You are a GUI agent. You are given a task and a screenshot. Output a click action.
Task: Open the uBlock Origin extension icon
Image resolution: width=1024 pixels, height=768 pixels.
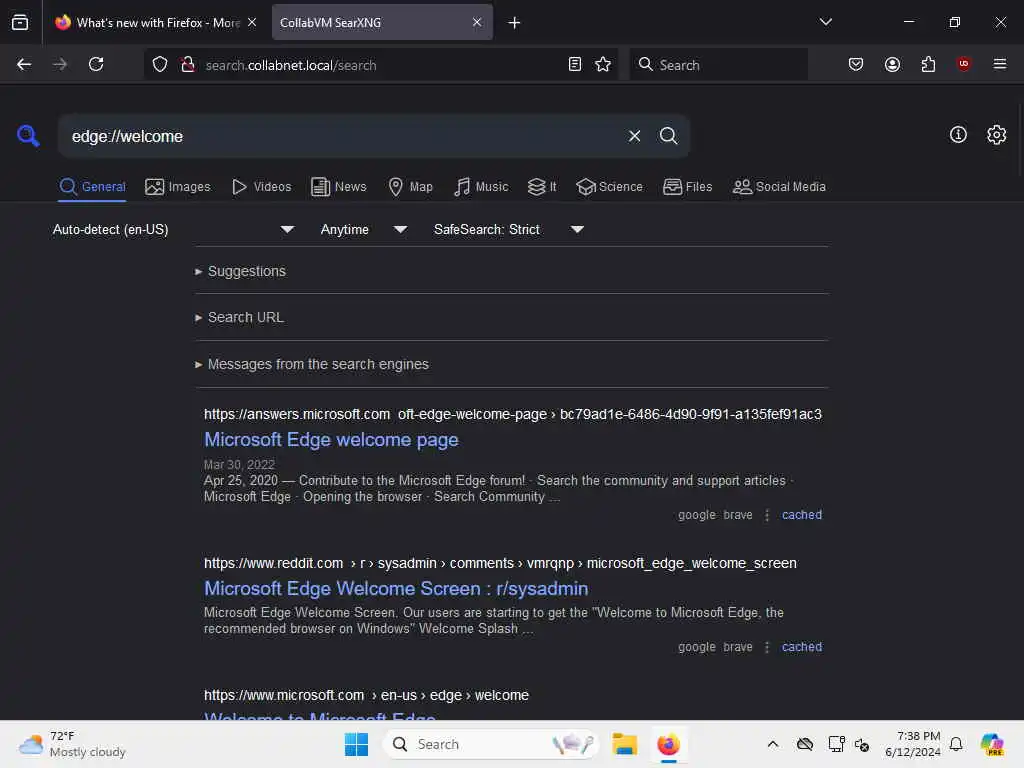pyautogui.click(x=963, y=63)
